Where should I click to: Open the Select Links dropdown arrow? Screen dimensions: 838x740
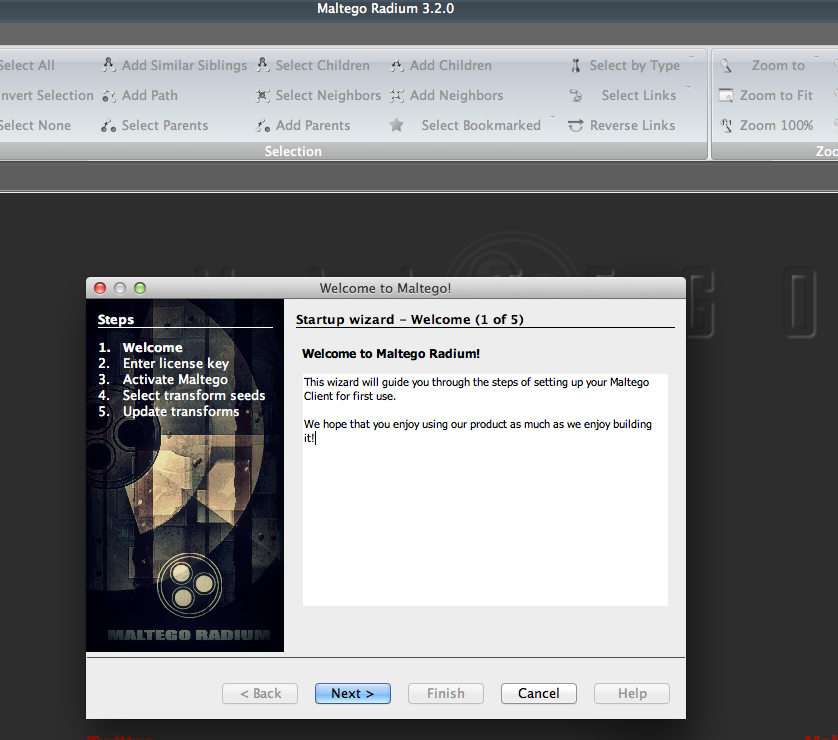688,87
